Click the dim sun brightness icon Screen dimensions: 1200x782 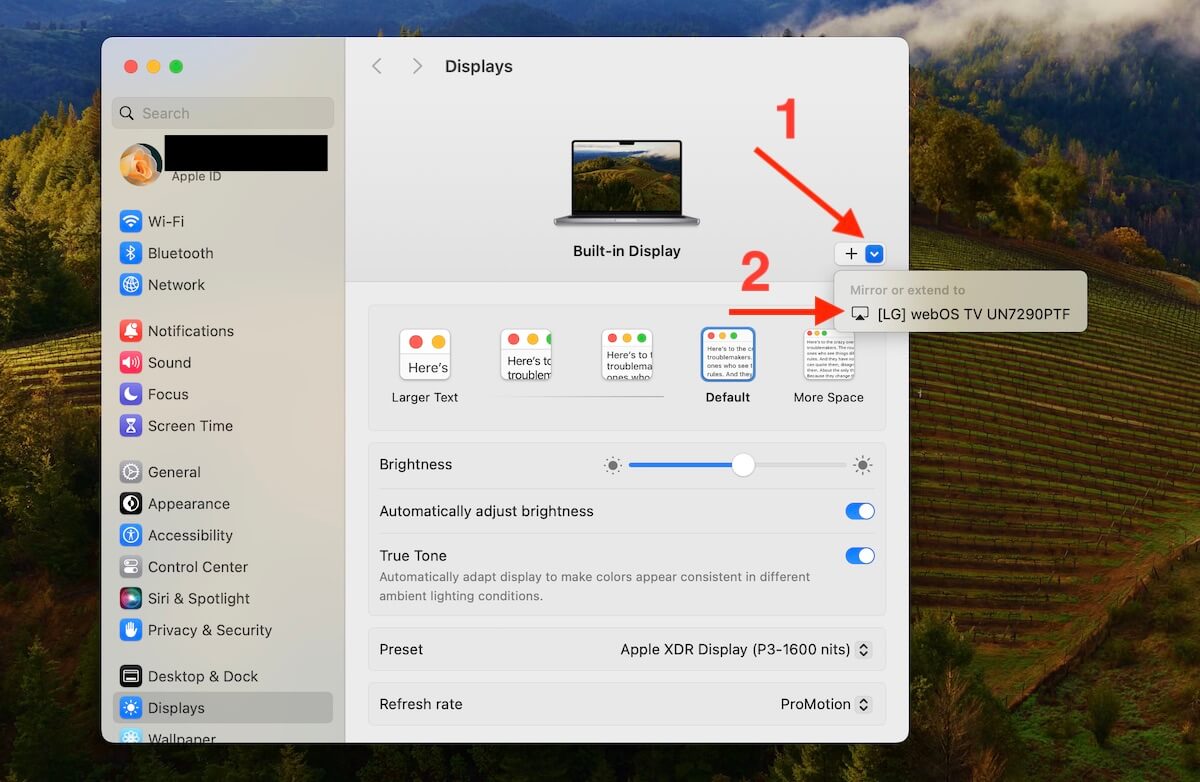pyautogui.click(x=612, y=465)
